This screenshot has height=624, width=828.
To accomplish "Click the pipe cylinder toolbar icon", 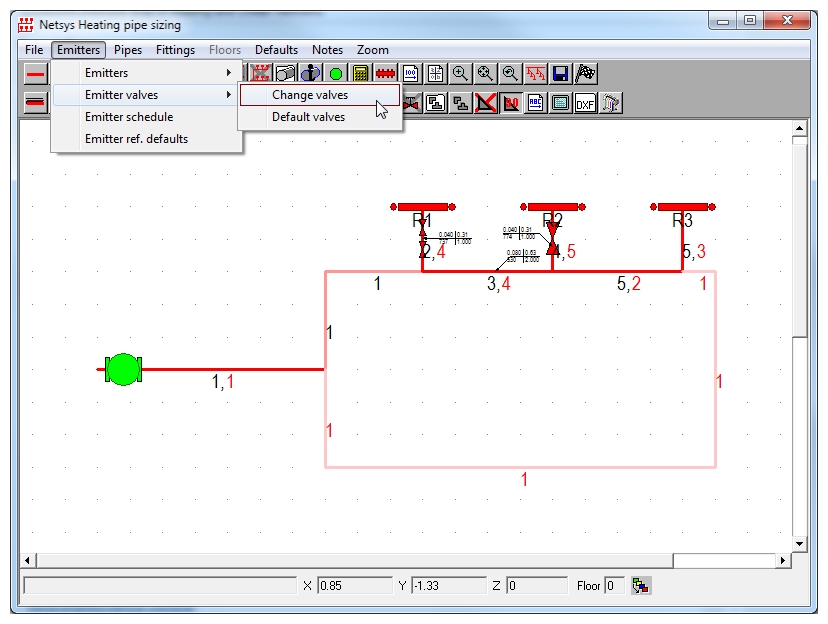I will [x=286, y=73].
